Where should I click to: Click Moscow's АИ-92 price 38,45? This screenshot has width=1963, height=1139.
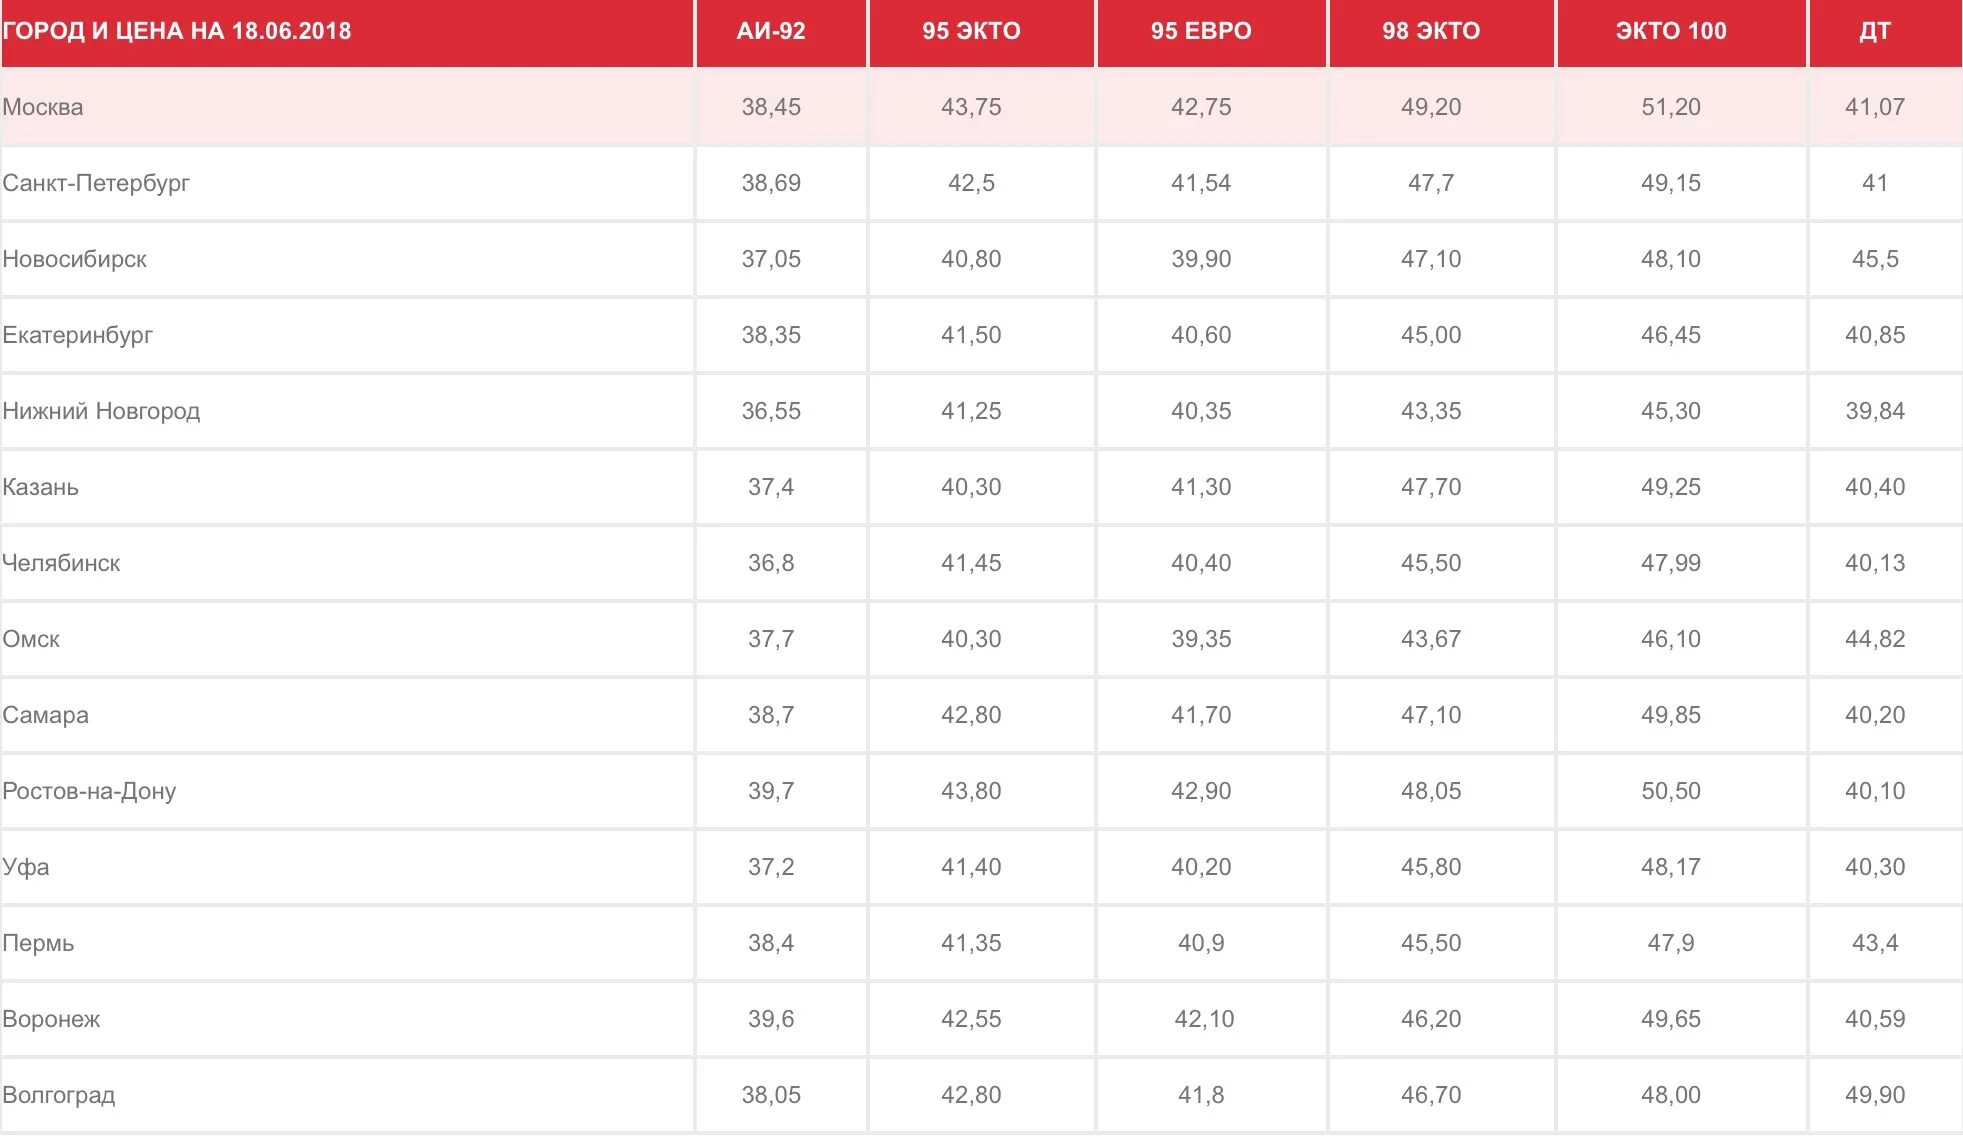[x=771, y=107]
